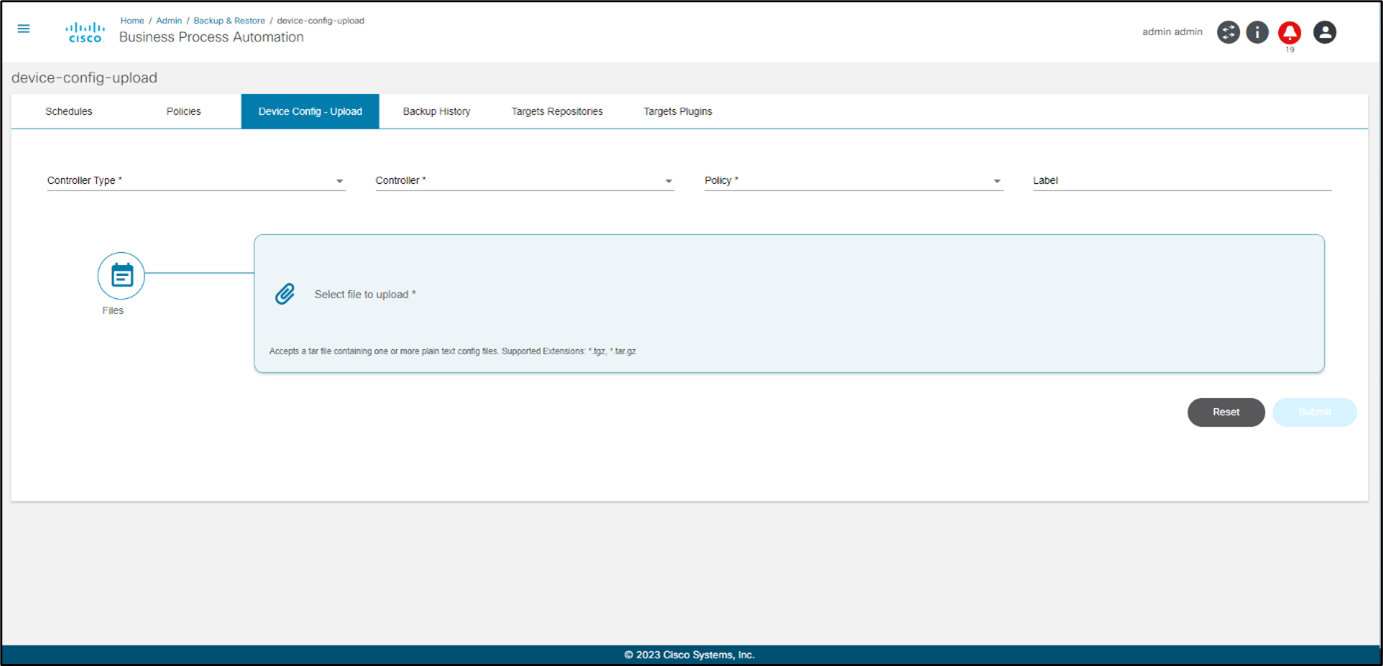Open the Targets Plugins tab
Viewport: 1383px width, 666px height.
678,111
